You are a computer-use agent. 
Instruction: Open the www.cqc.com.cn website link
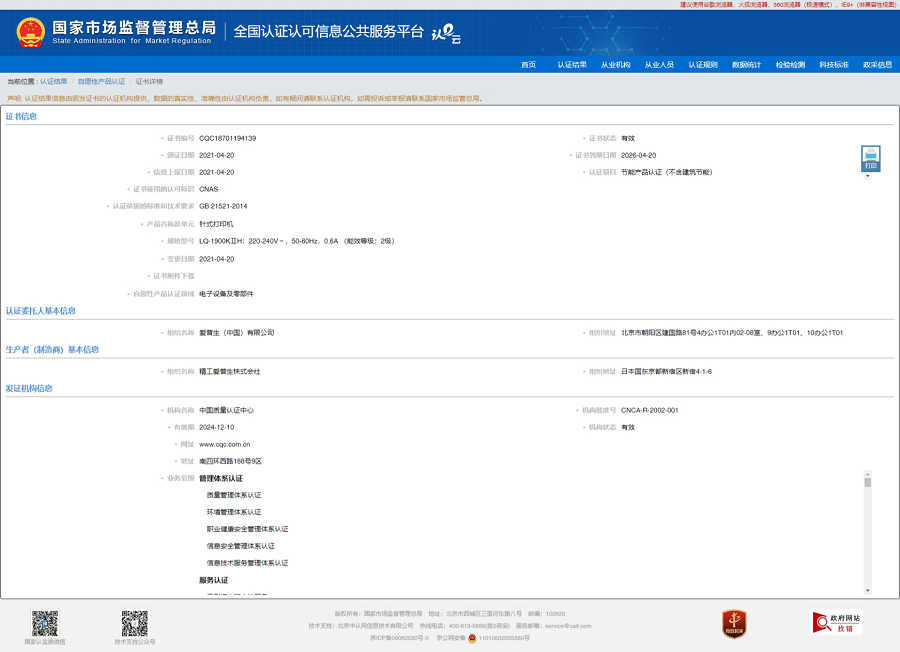(x=224, y=444)
